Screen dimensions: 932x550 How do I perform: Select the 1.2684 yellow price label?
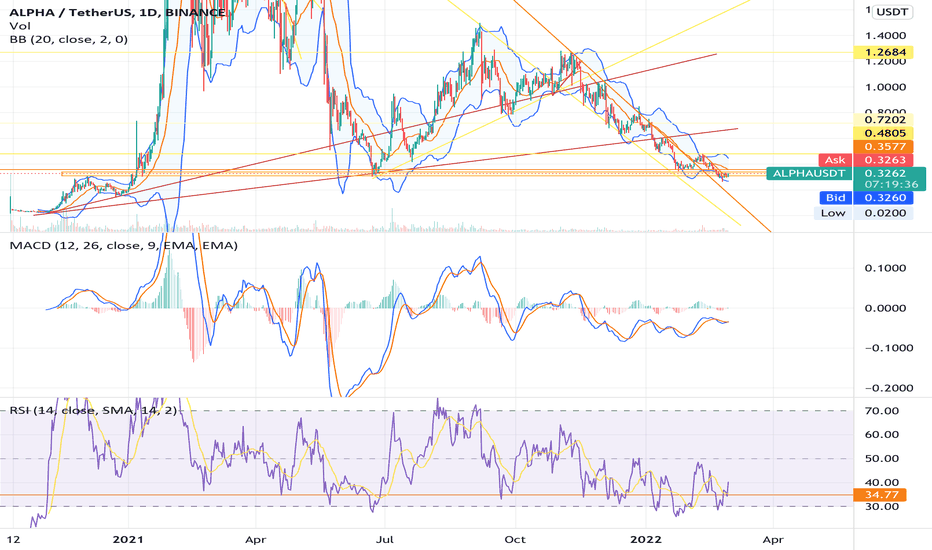point(885,52)
